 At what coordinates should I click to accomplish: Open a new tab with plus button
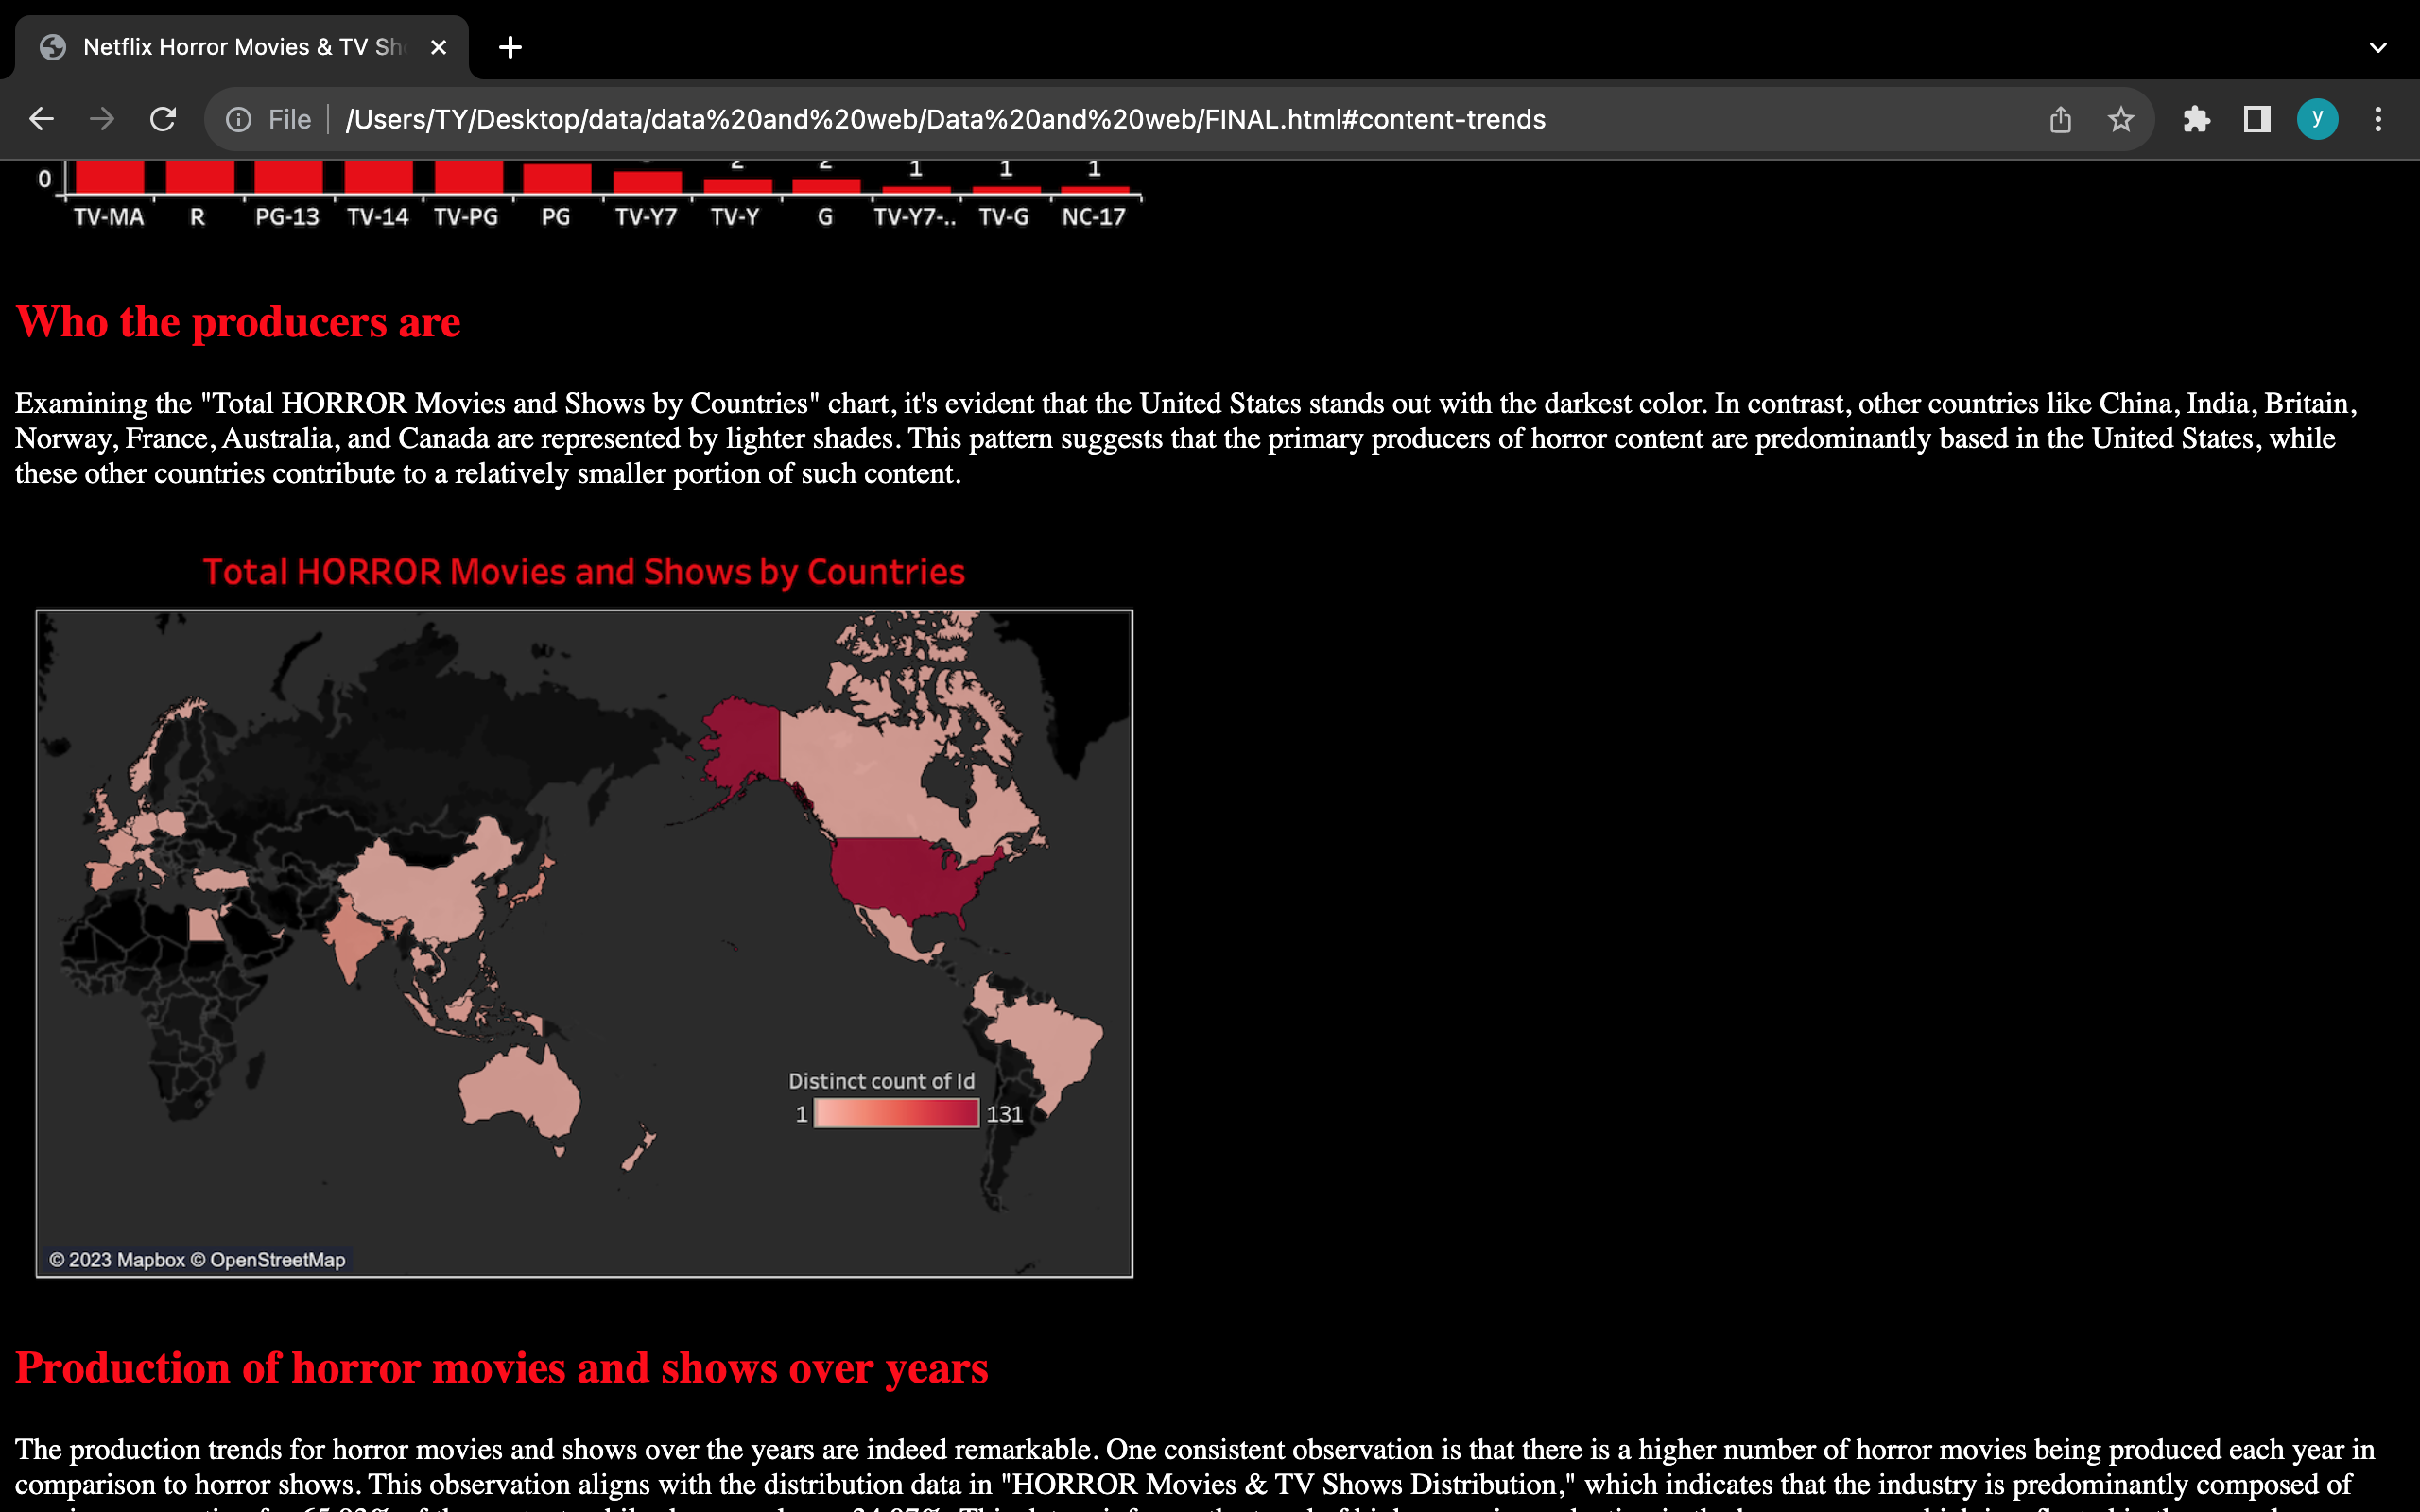click(x=510, y=47)
